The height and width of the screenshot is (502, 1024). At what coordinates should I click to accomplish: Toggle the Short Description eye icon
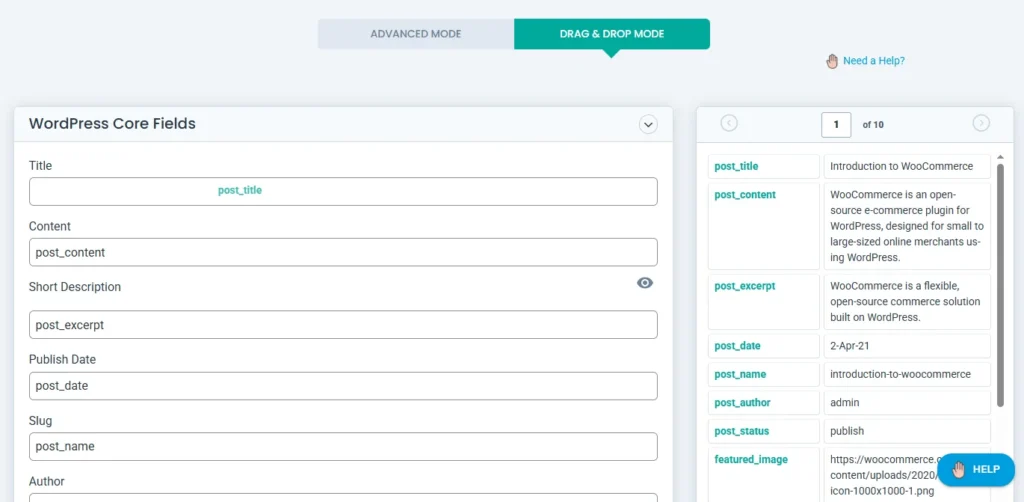[x=645, y=283]
